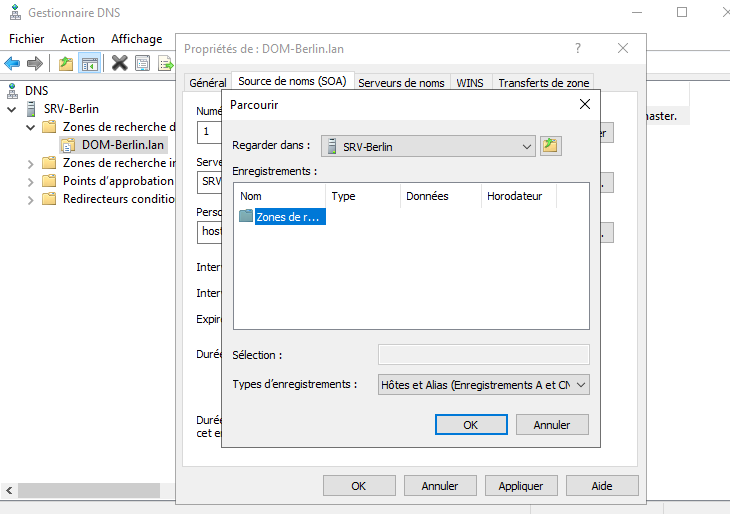Open the Types d'enregistrements dropdown
The height and width of the screenshot is (514, 730).
(581, 384)
